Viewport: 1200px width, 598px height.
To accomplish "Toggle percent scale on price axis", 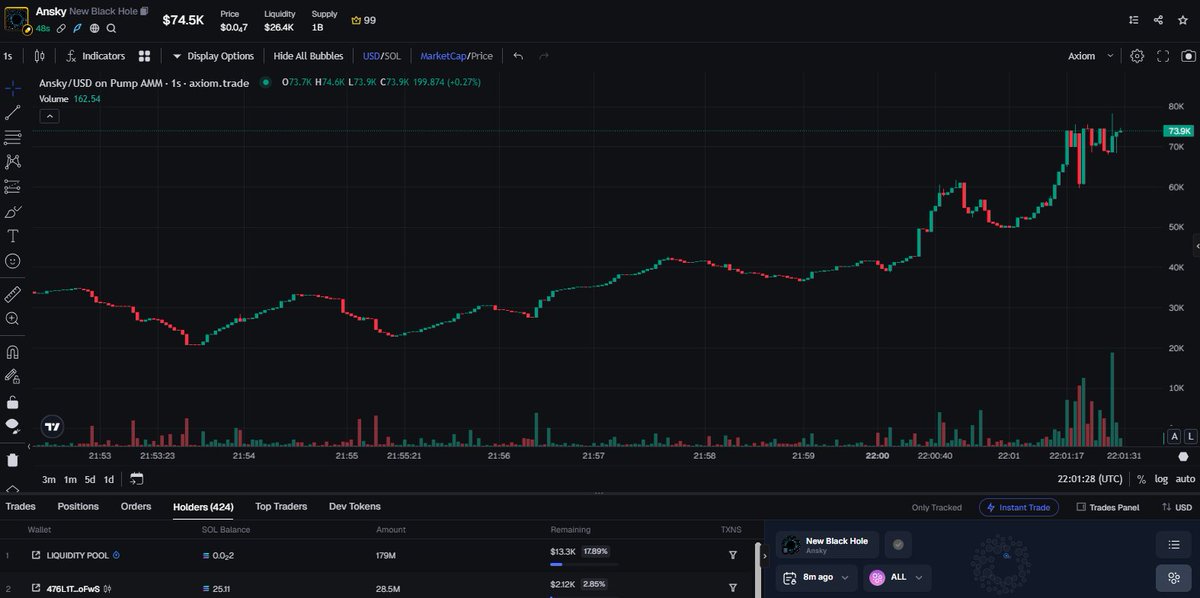I will 1141,479.
